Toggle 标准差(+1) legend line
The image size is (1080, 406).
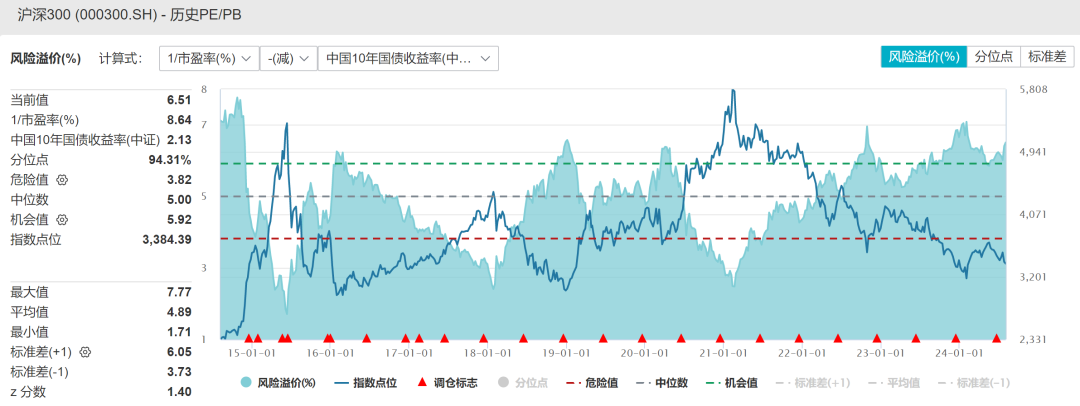(x=813, y=383)
